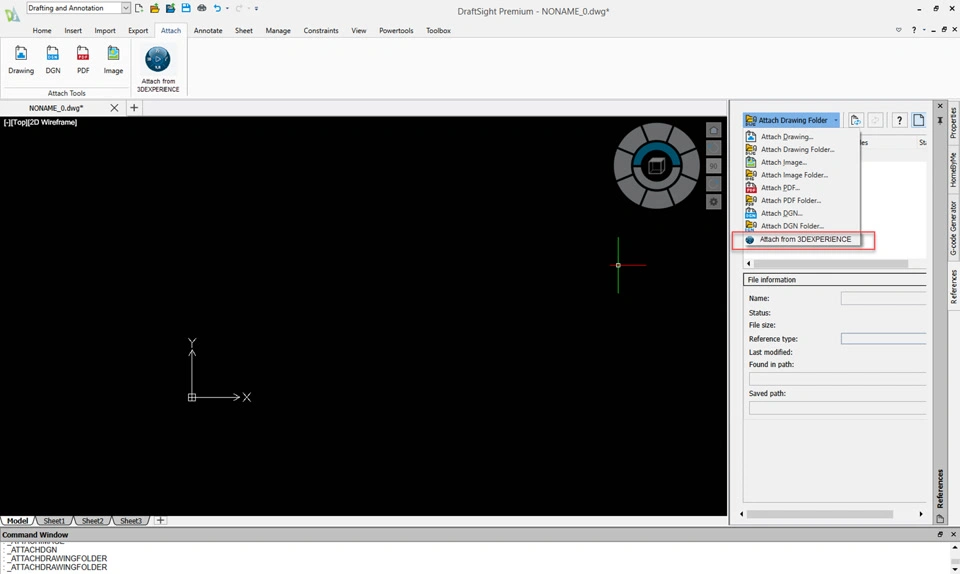960x574 pixels.
Task: Choose Attach from 3DEXPERIENCE menu entry
Action: tap(800, 239)
